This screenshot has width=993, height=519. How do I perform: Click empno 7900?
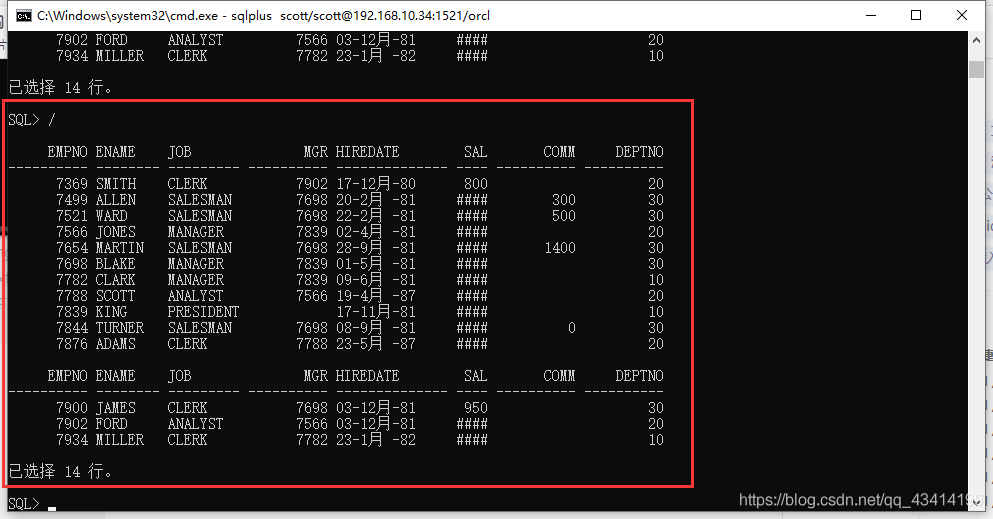click(x=72, y=408)
